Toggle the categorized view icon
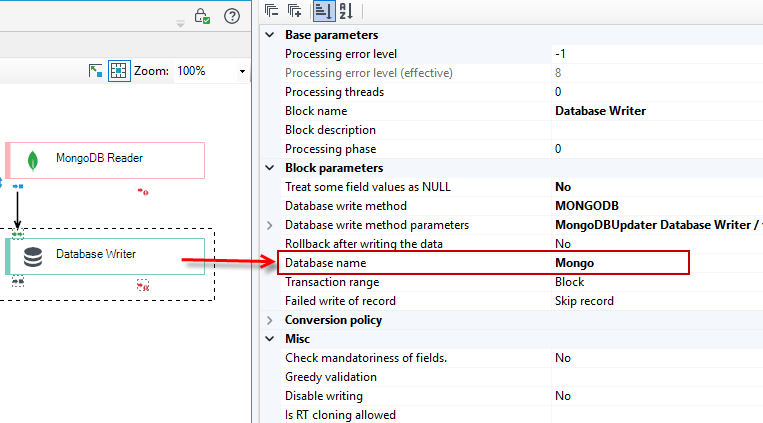The image size is (763, 423). [x=324, y=11]
